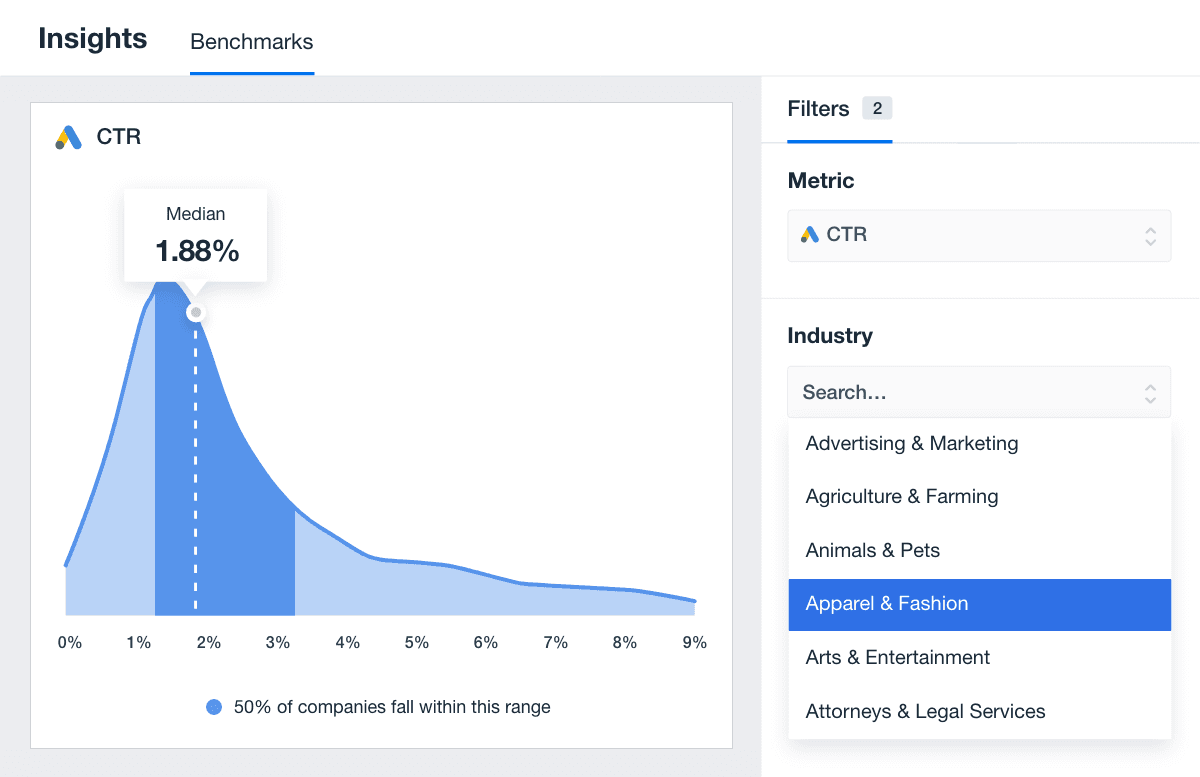1200x777 pixels.
Task: Open the Filters tab
Action: (818, 109)
